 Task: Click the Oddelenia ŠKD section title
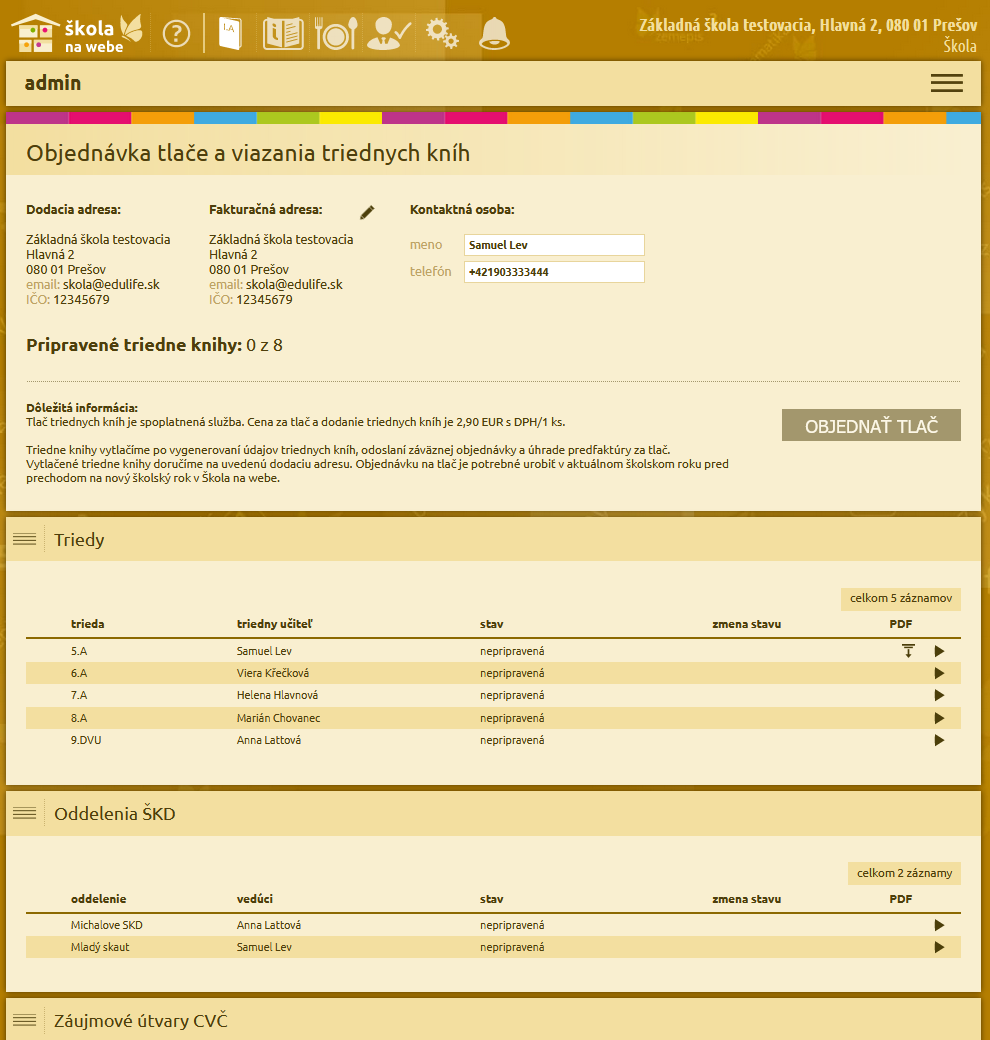[115, 814]
